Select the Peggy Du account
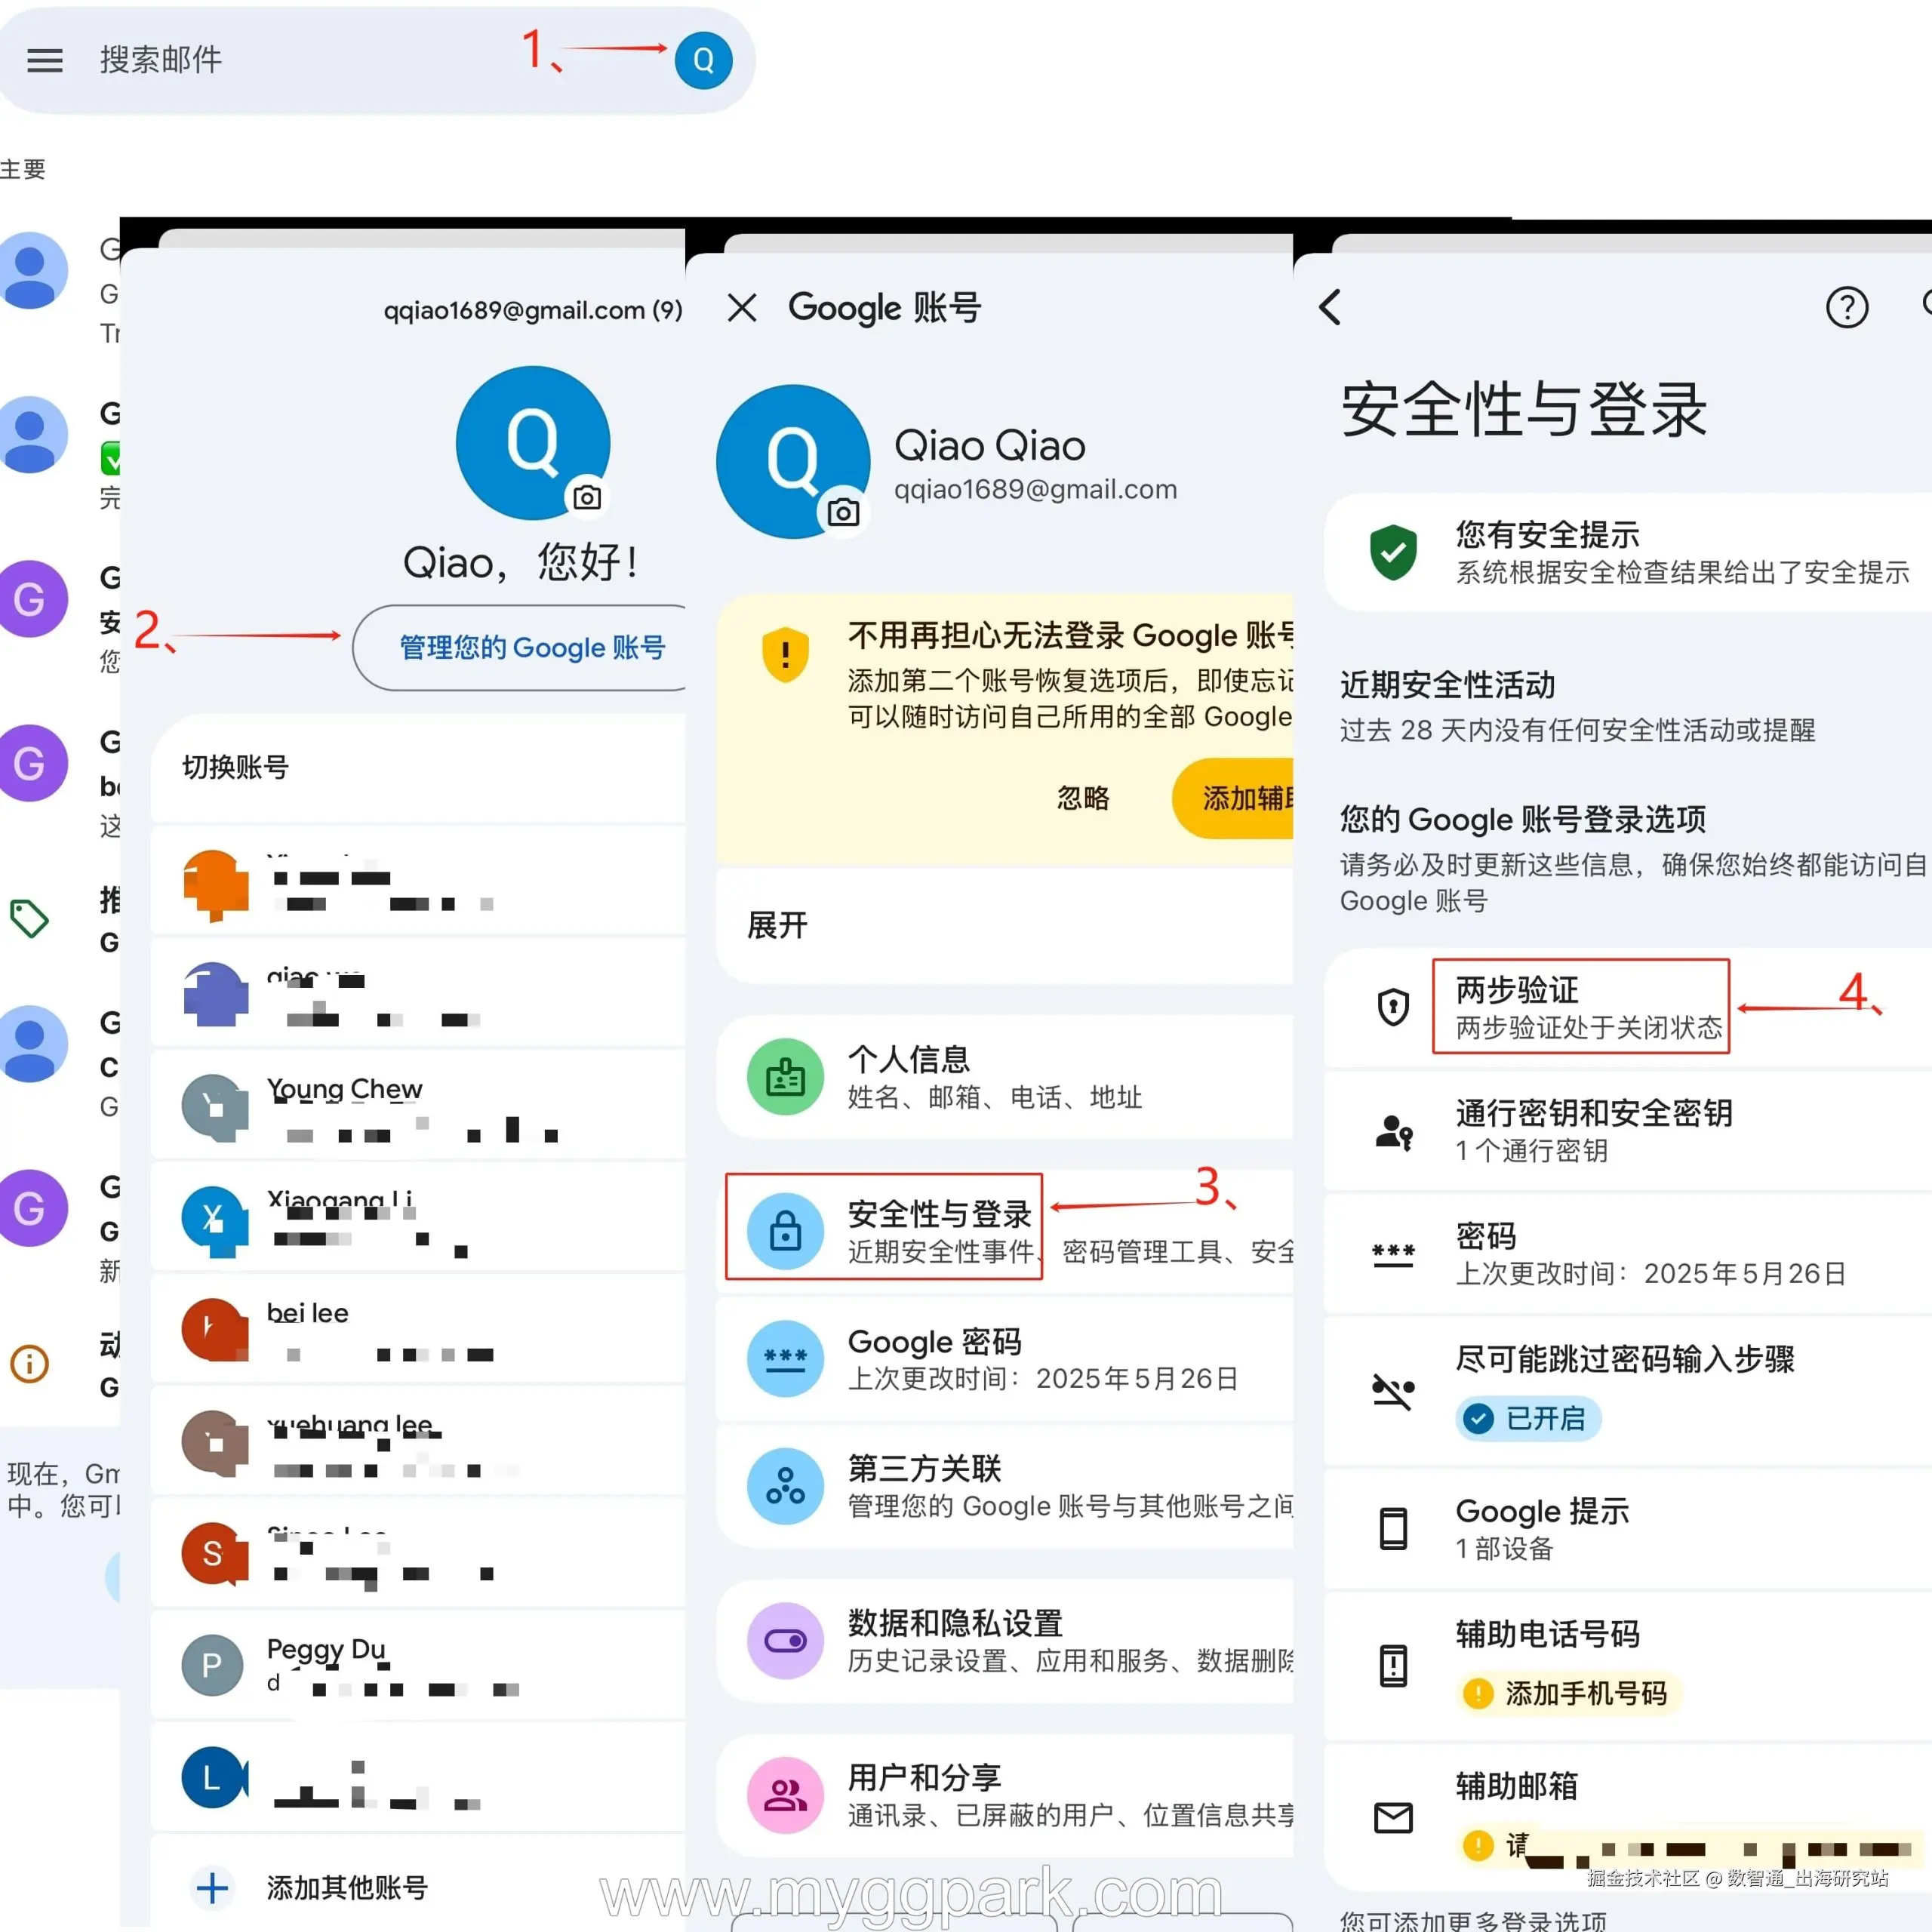Screen dimensions: 1932x1932 (418, 1665)
